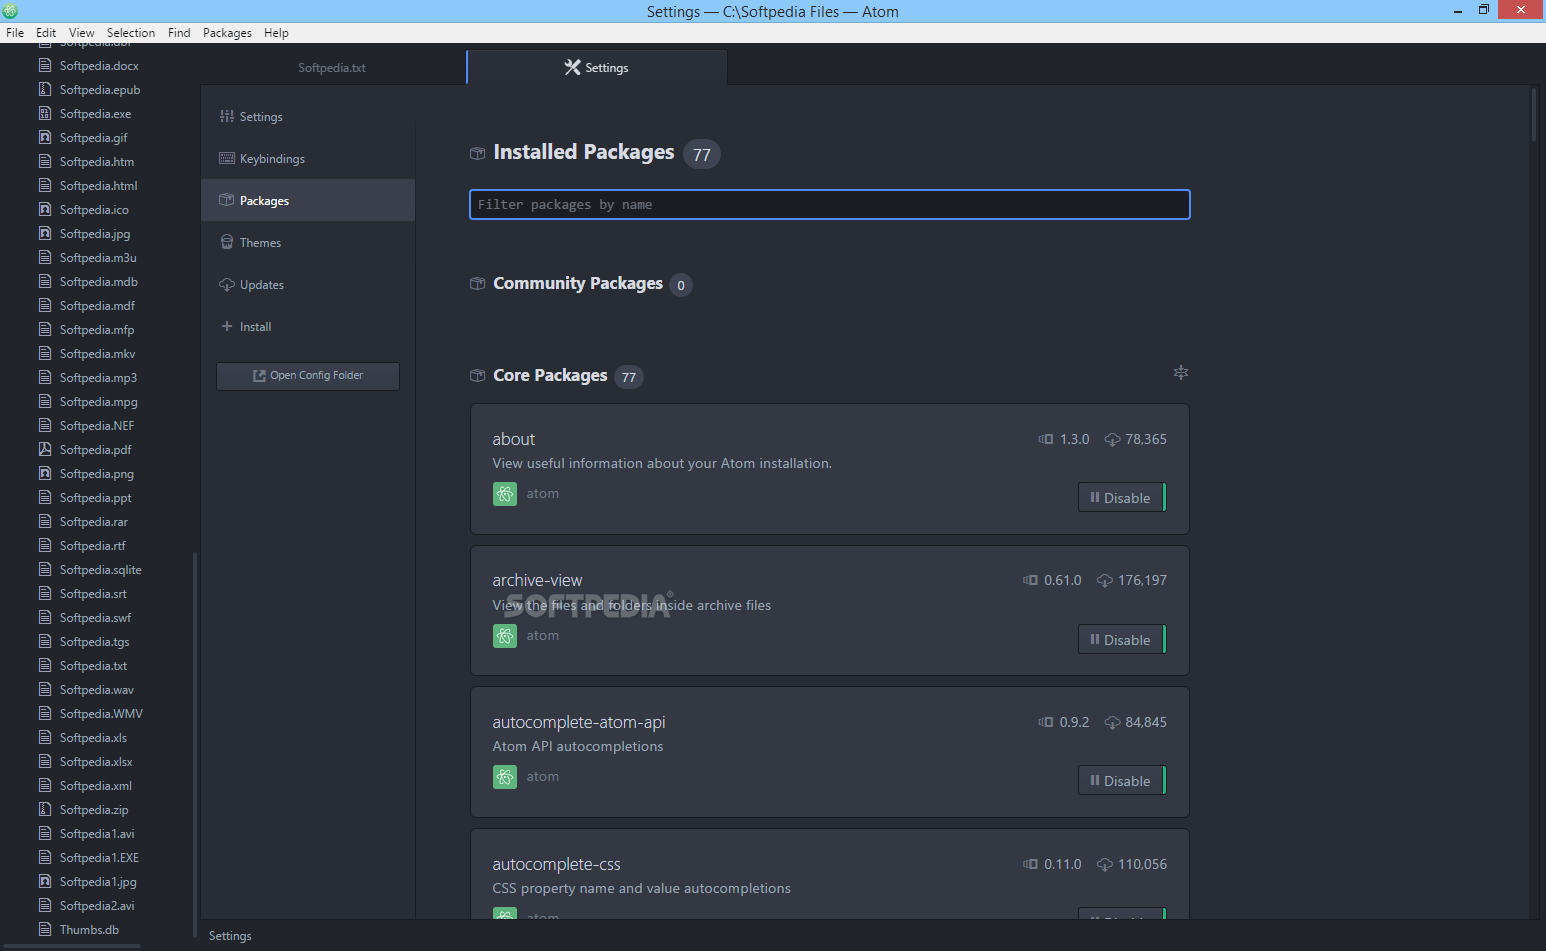Switch to the Softpedia.txt editor tab
The height and width of the screenshot is (951, 1546).
(x=332, y=68)
